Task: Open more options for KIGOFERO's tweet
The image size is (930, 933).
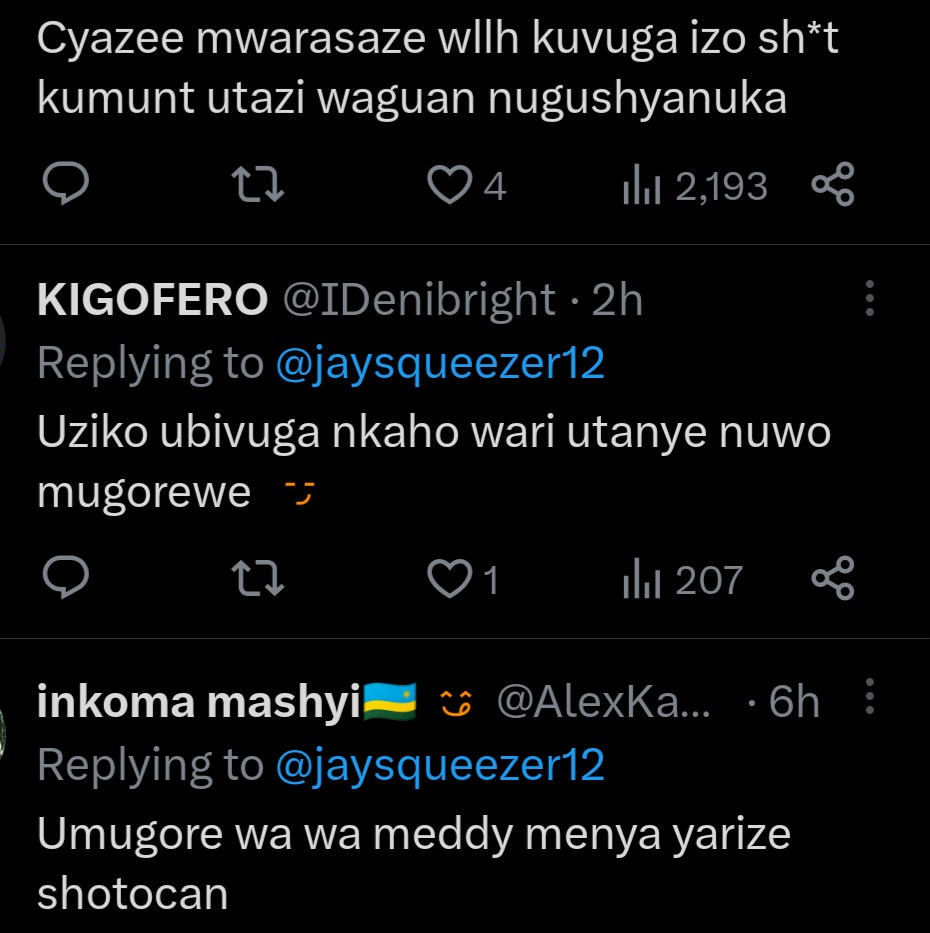Action: coord(870,298)
